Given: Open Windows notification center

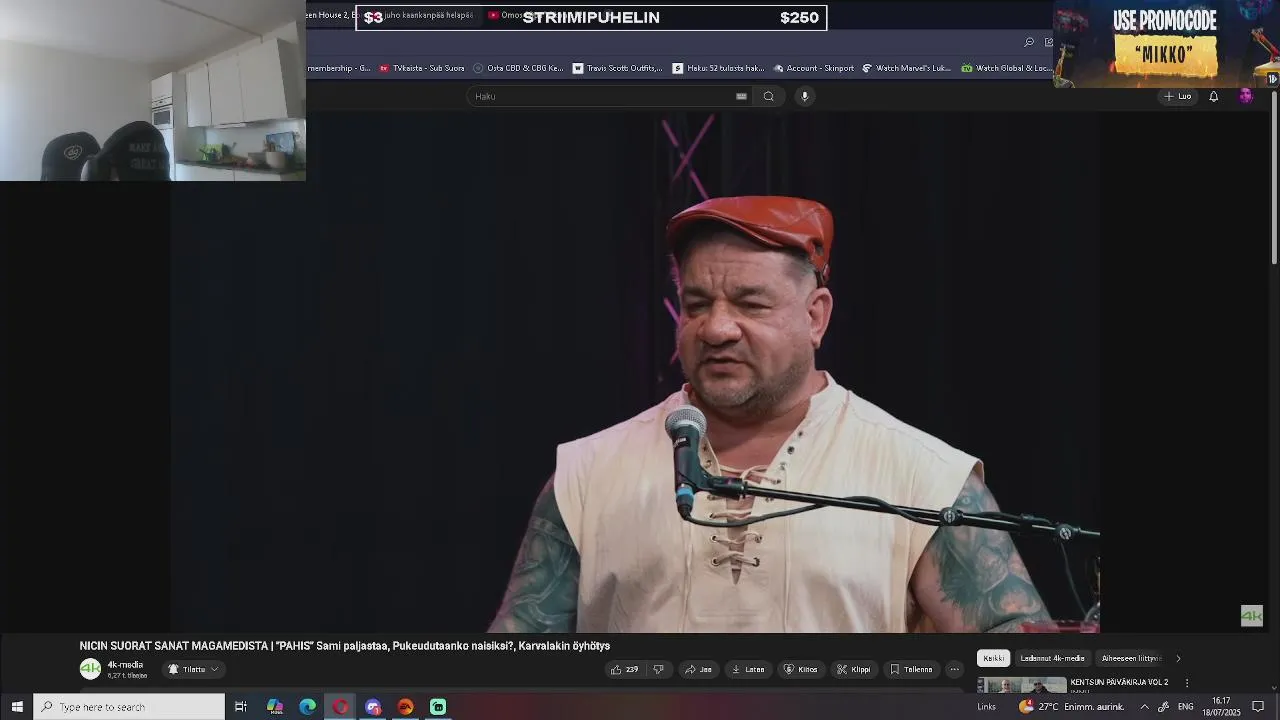Looking at the screenshot, I should pyautogui.click(x=1258, y=707).
